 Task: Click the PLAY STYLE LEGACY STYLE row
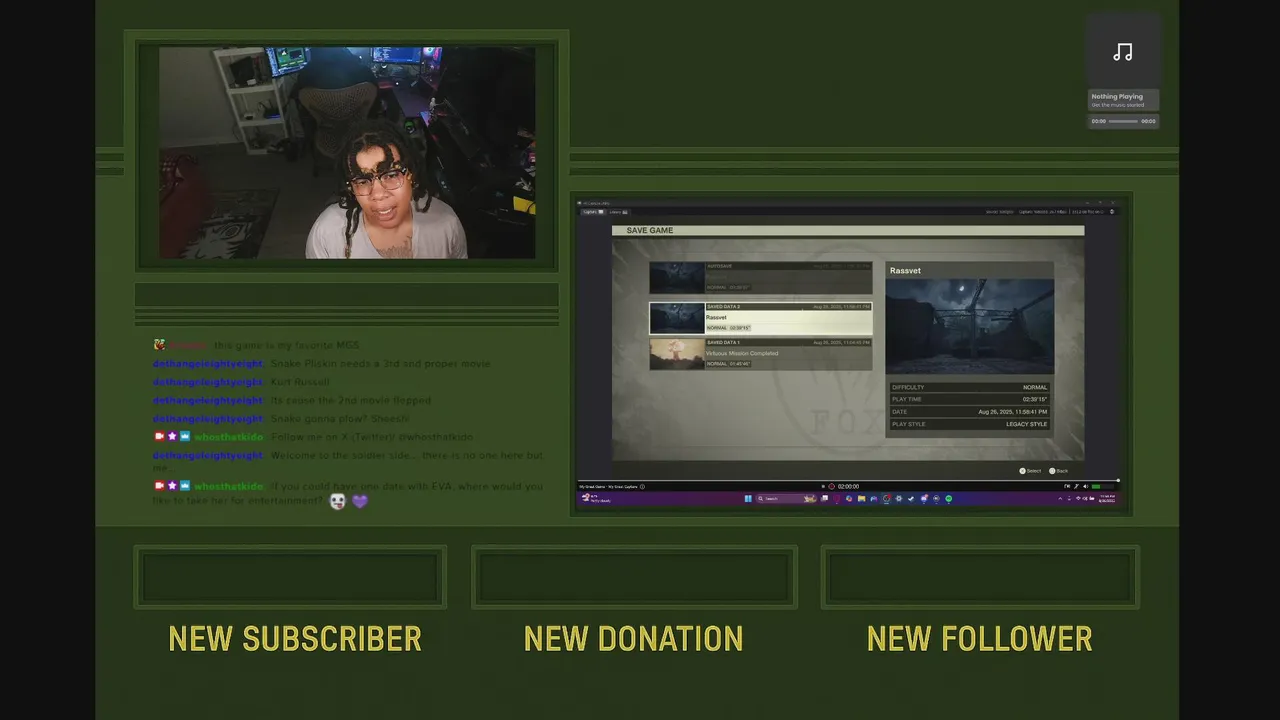click(x=969, y=424)
